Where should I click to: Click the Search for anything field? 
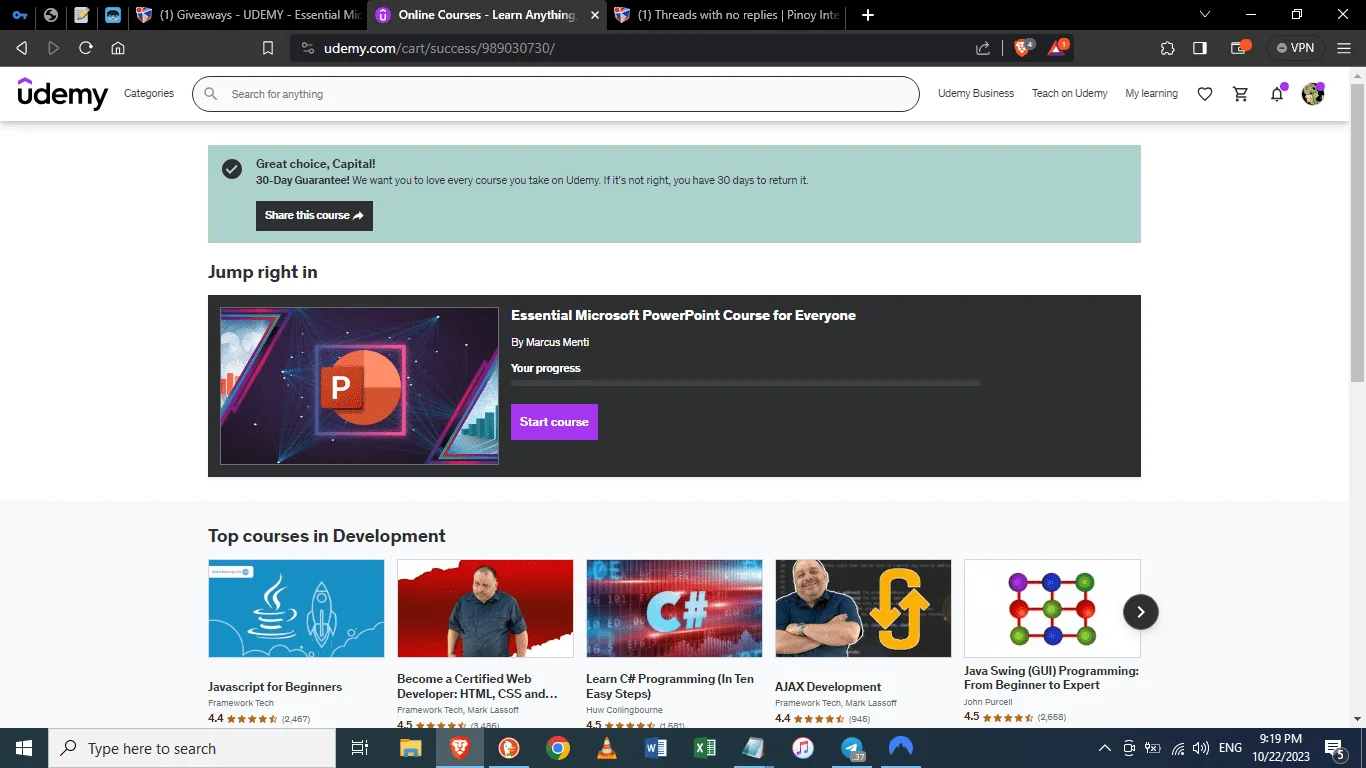pos(555,94)
